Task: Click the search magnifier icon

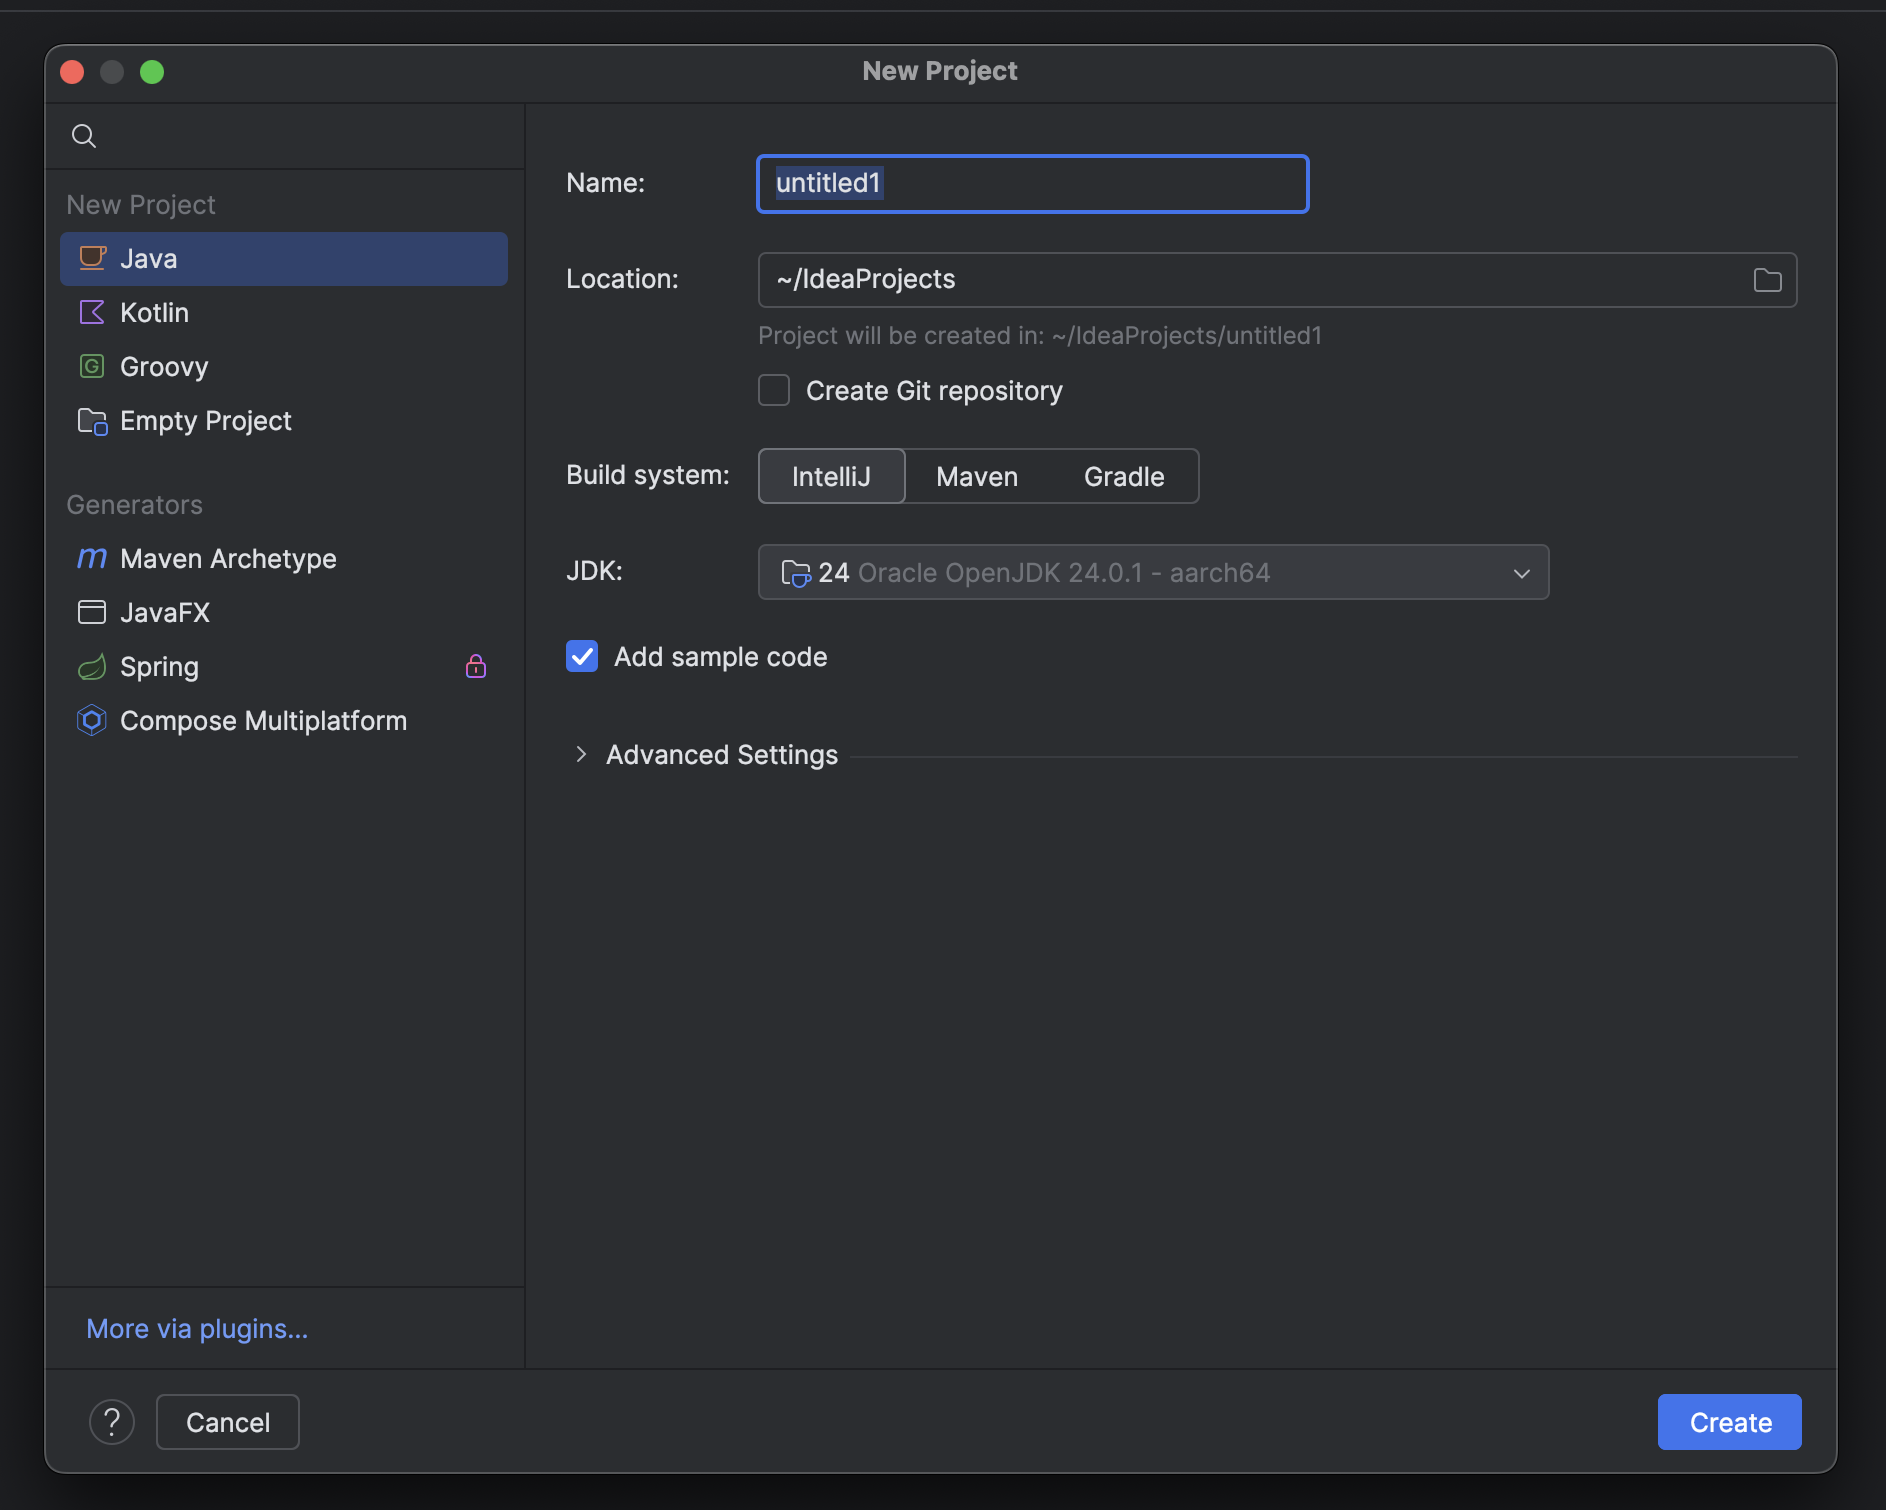Action: (84, 136)
